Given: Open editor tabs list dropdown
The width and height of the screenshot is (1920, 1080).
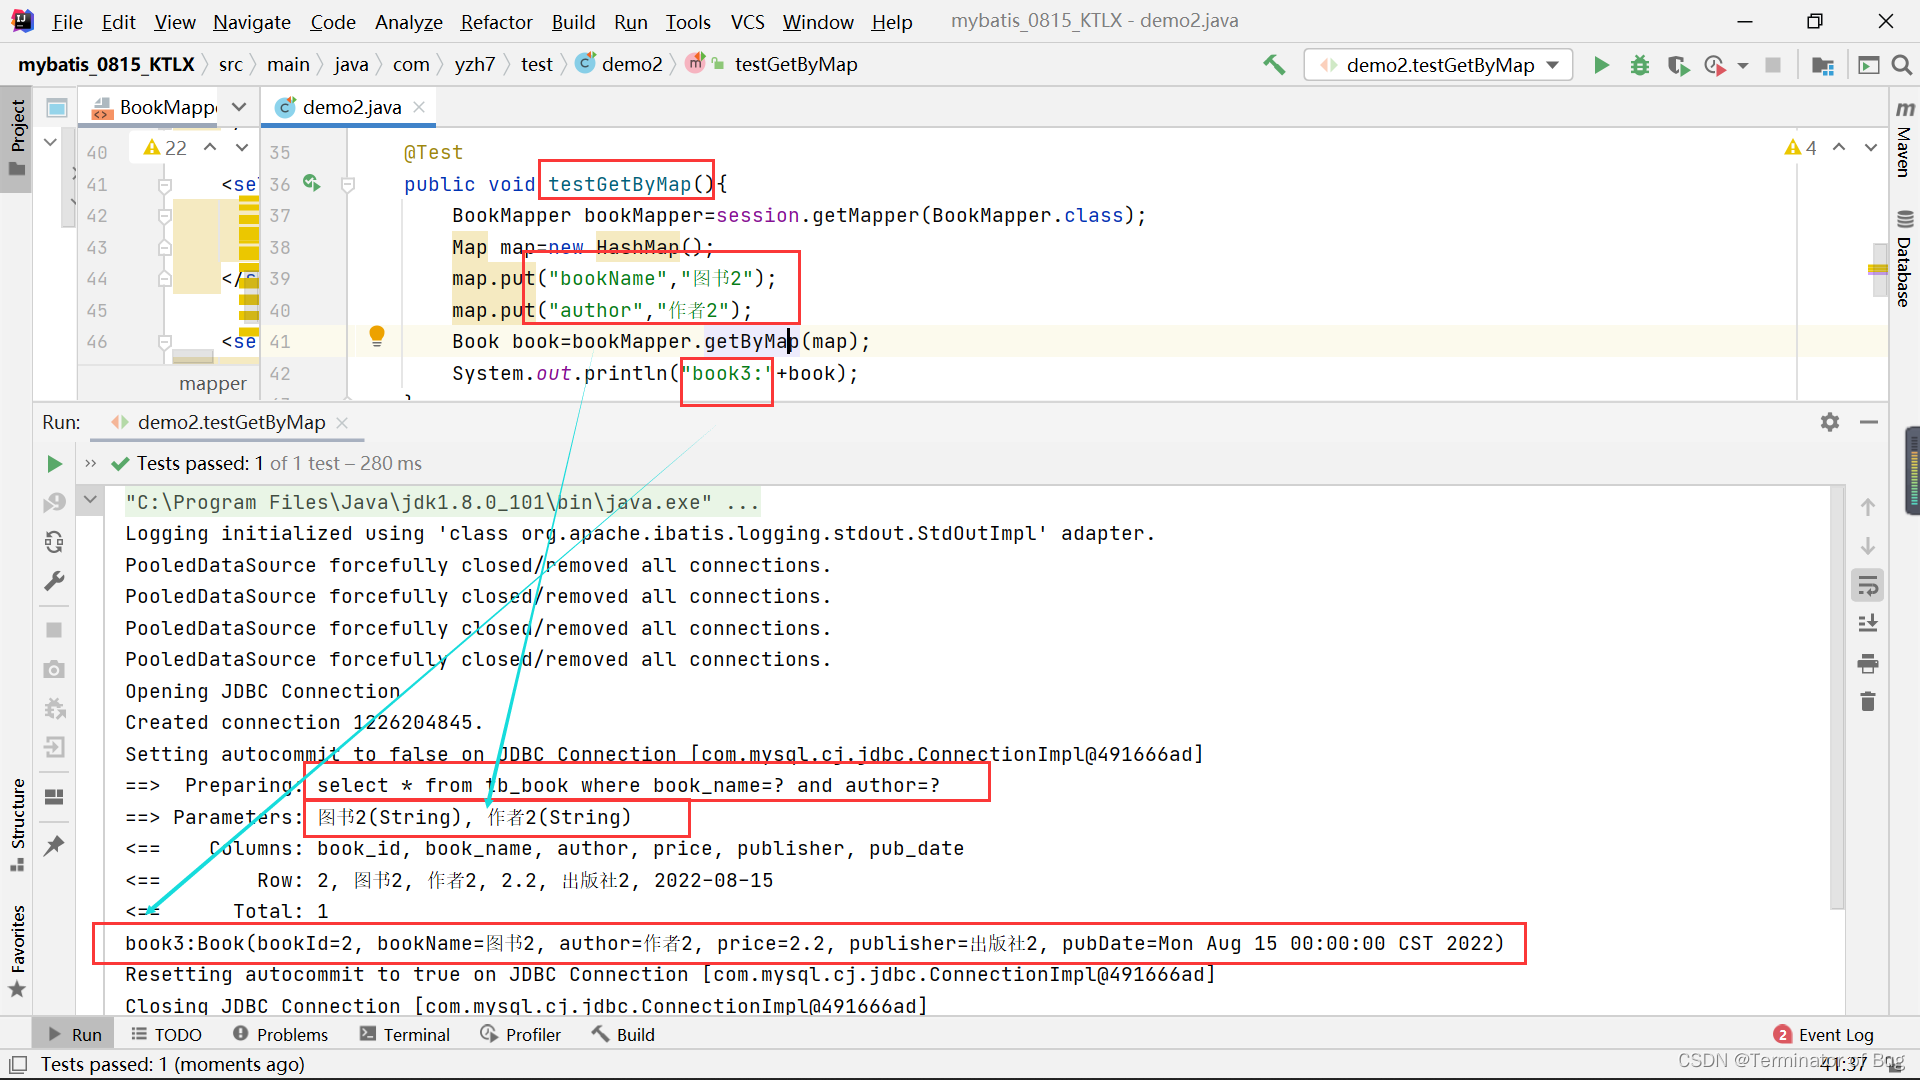Looking at the screenshot, I should point(239,107).
